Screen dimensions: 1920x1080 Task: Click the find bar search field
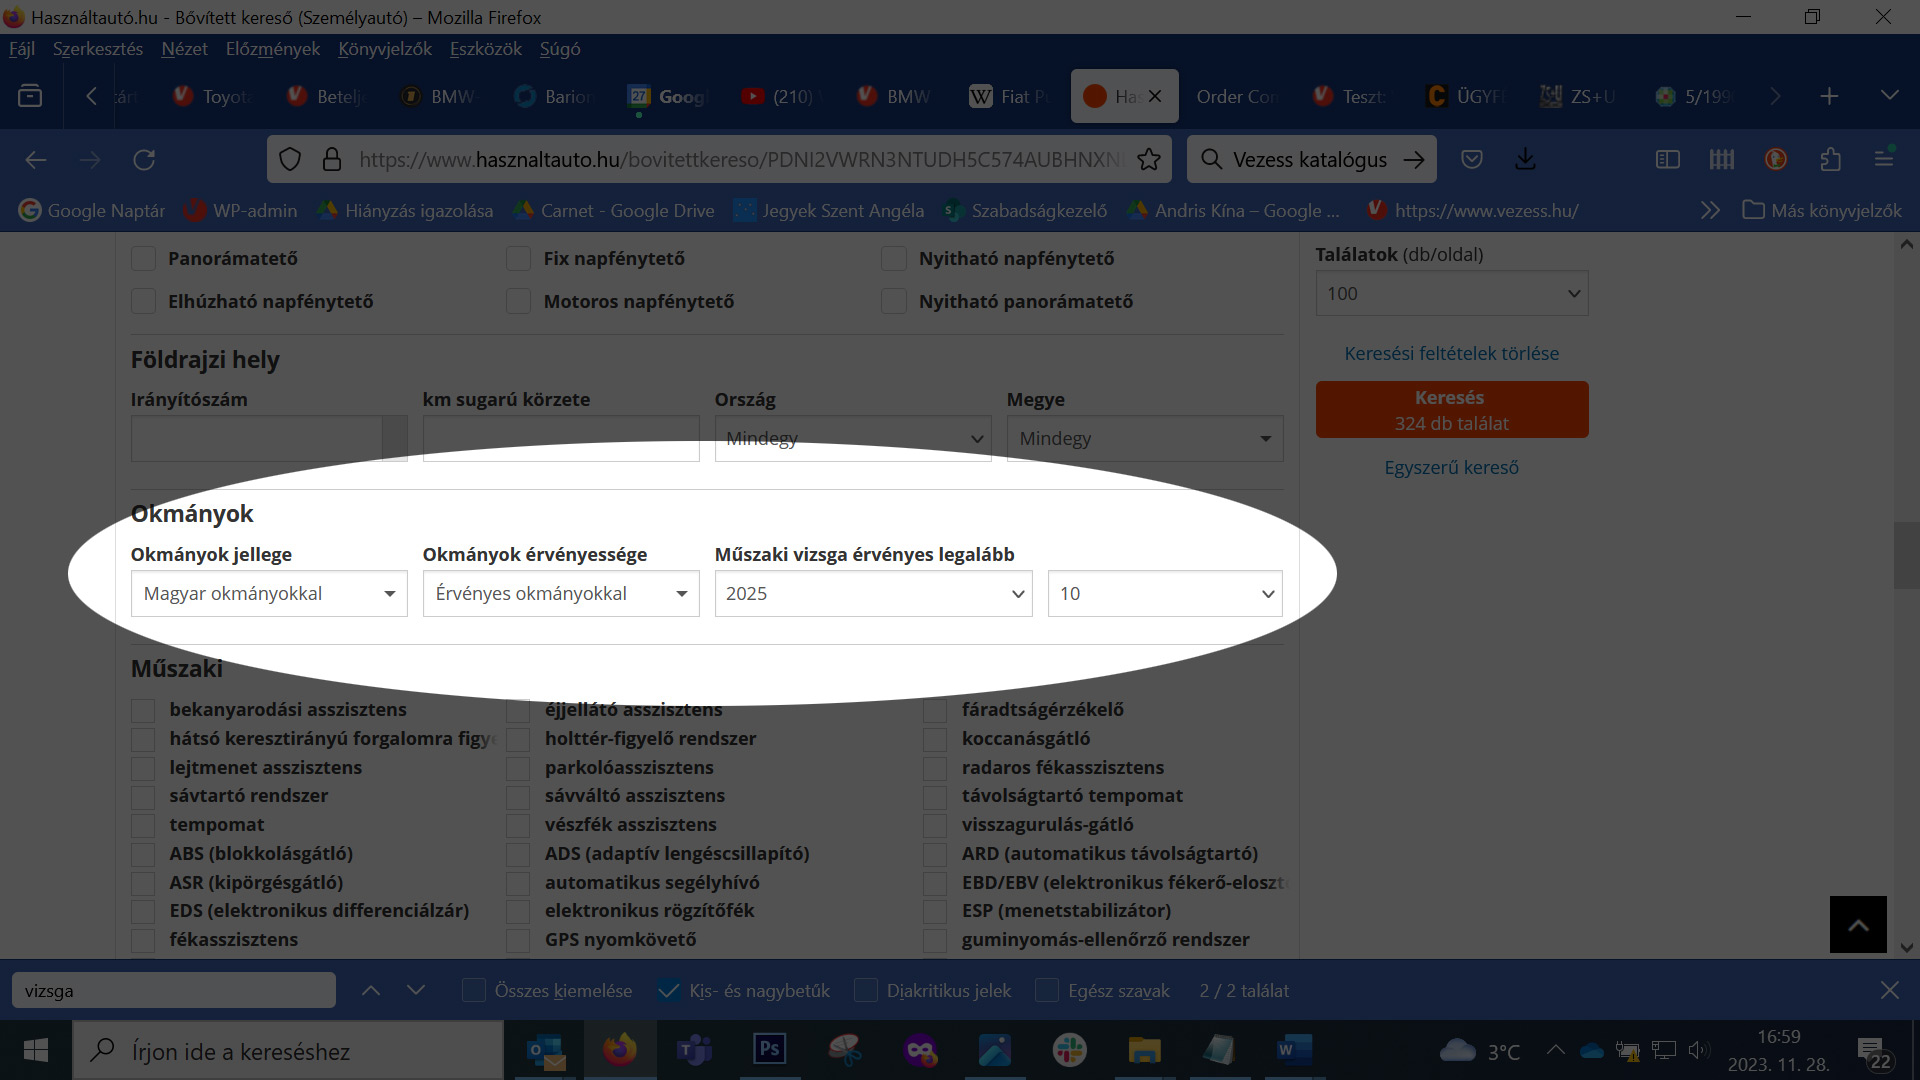(174, 990)
